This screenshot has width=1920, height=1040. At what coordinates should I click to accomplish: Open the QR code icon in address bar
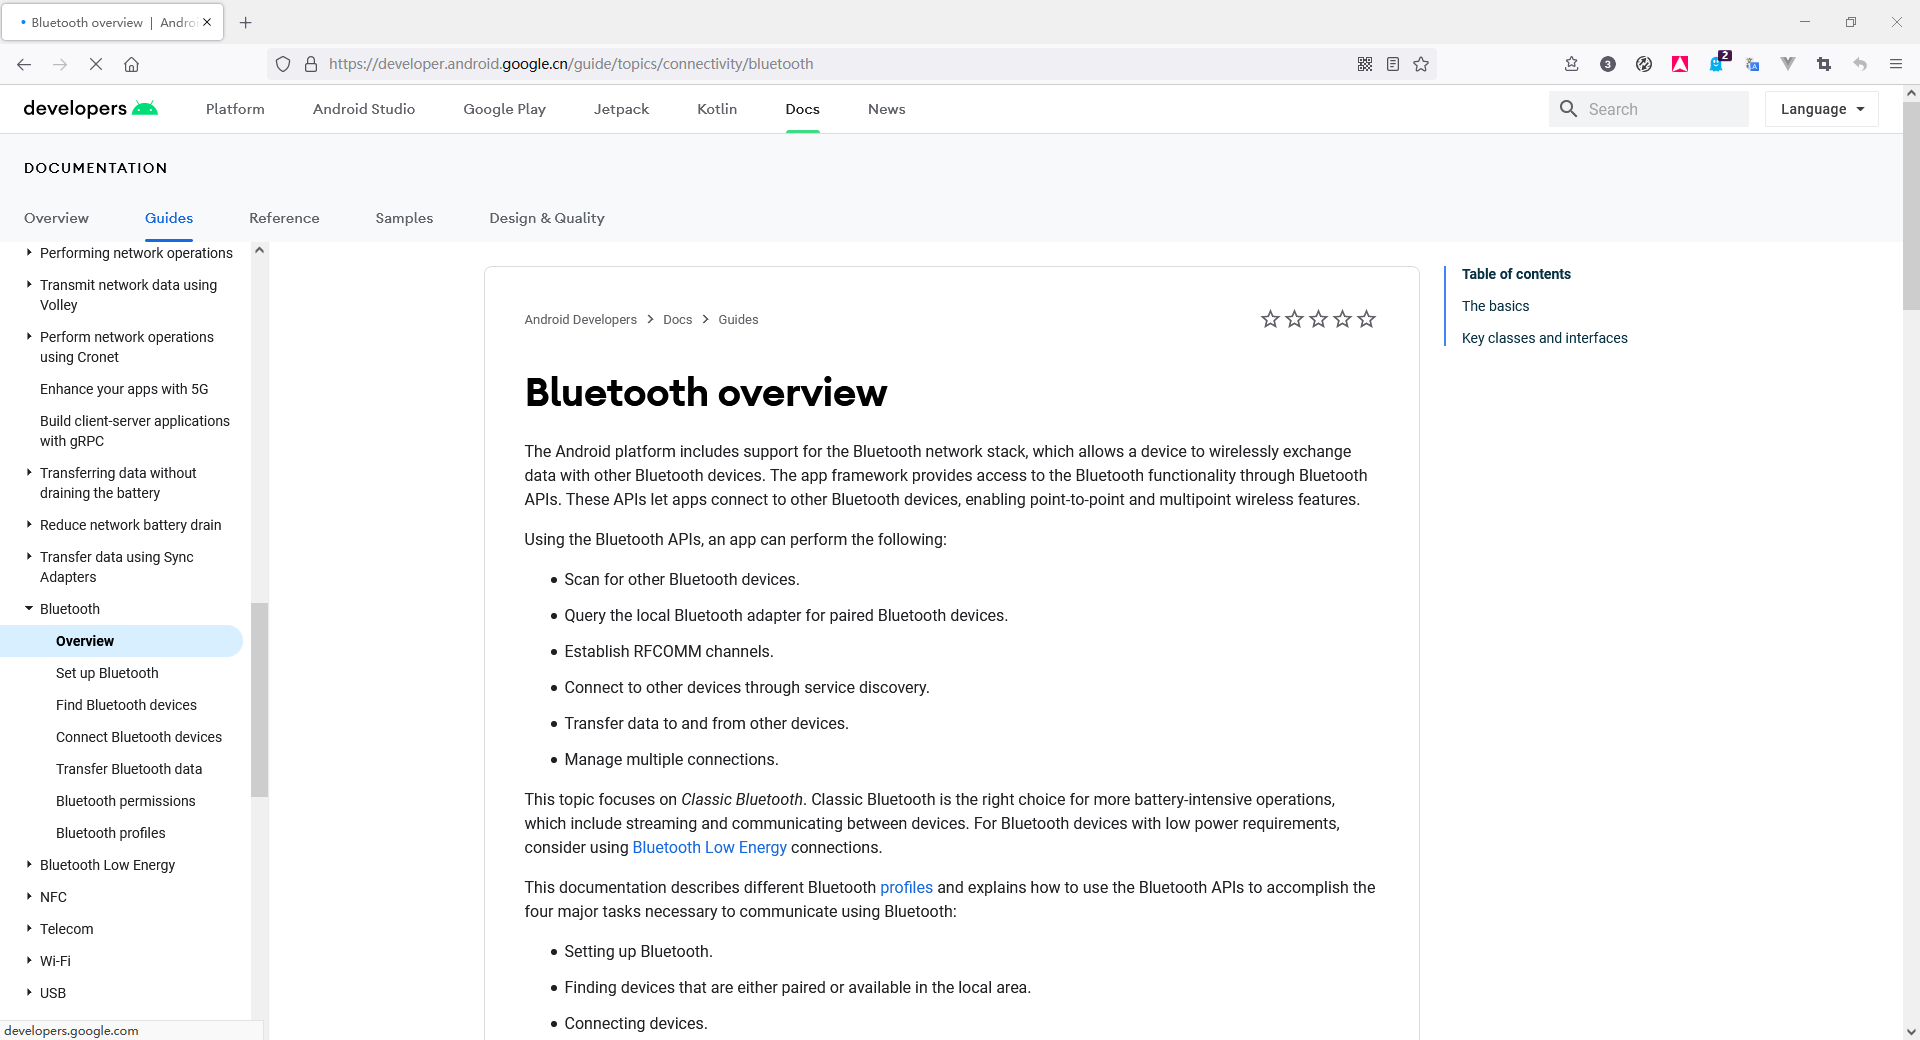click(x=1365, y=64)
